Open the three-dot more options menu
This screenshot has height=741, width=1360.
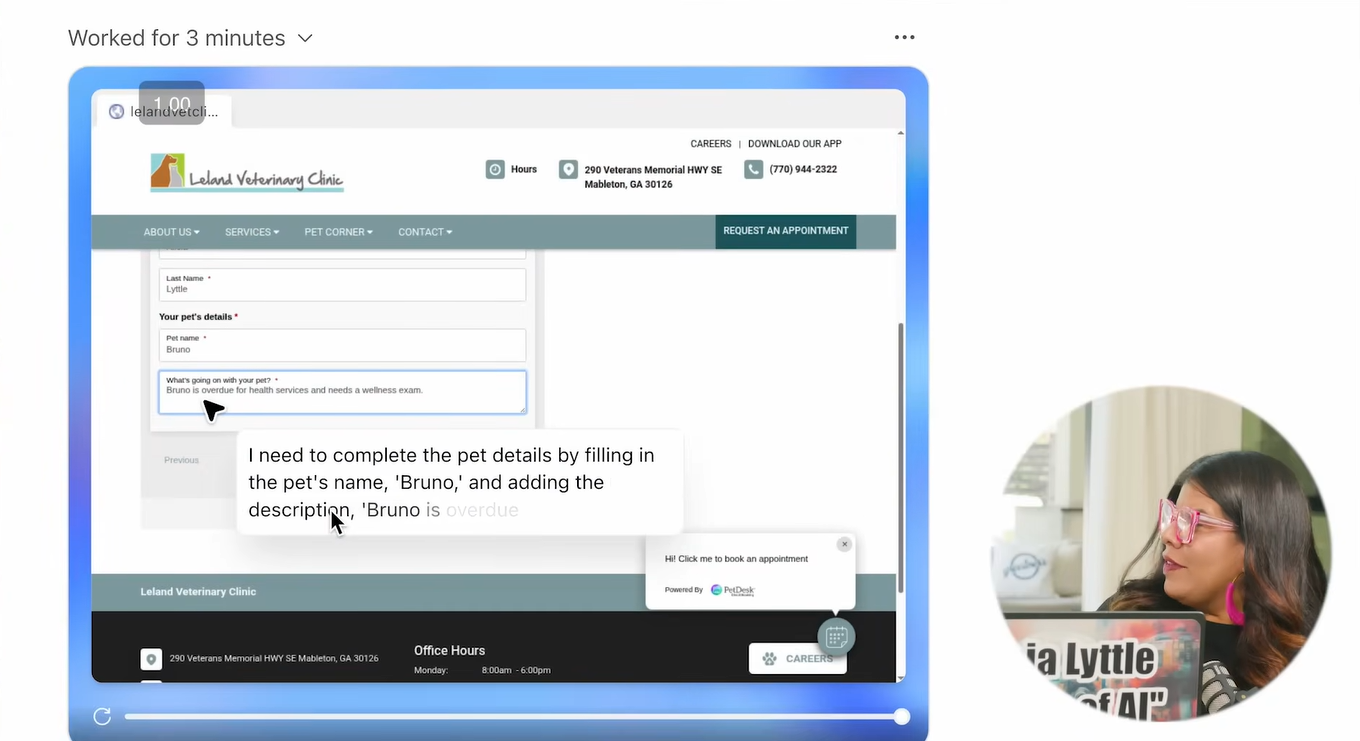pyautogui.click(x=904, y=38)
